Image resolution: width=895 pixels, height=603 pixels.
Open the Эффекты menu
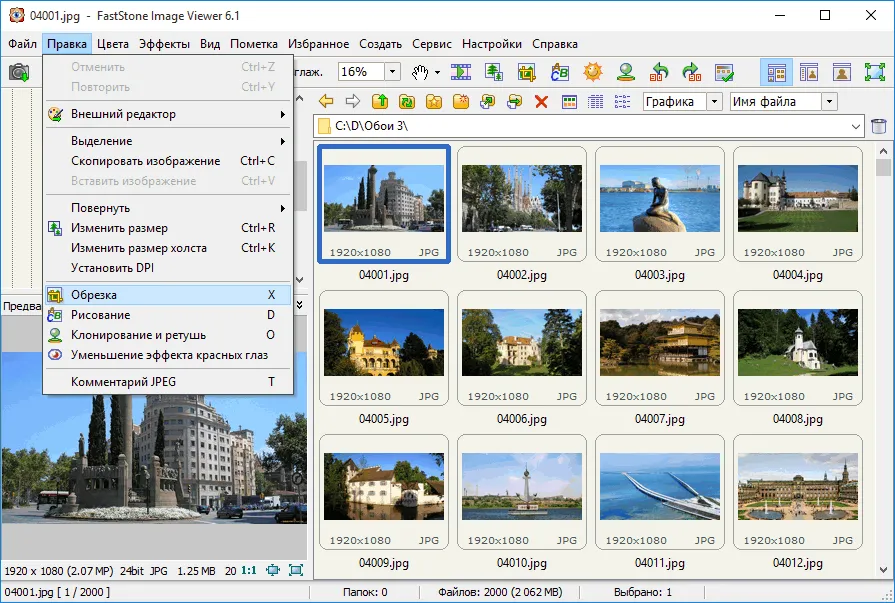click(164, 44)
